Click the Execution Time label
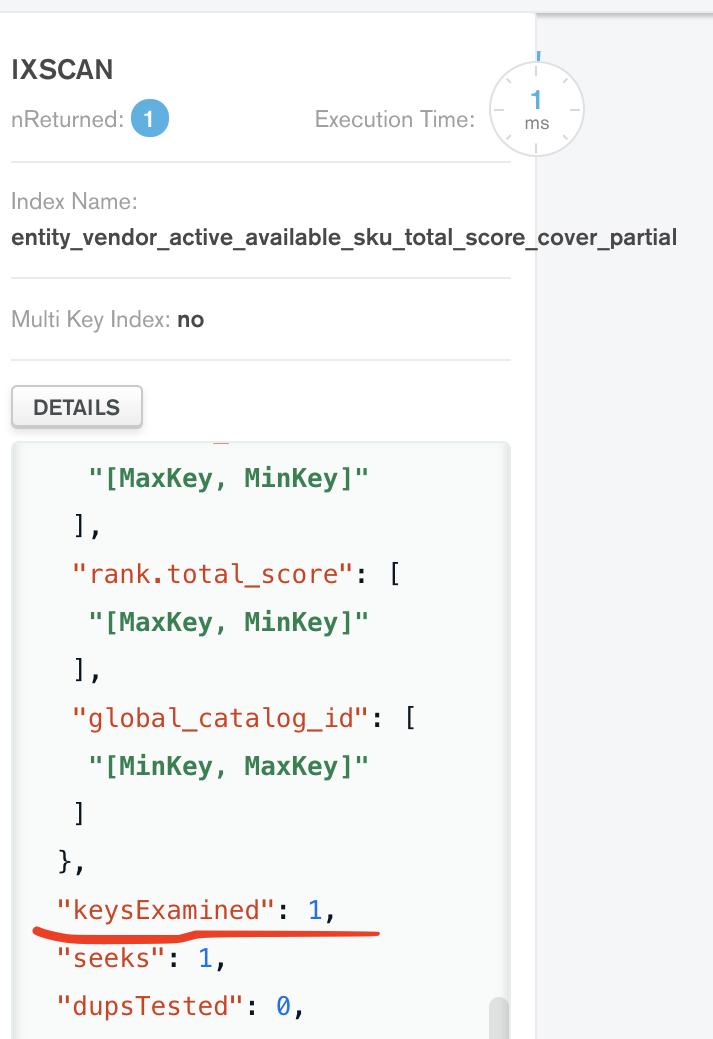This screenshot has width=713, height=1039. point(394,120)
